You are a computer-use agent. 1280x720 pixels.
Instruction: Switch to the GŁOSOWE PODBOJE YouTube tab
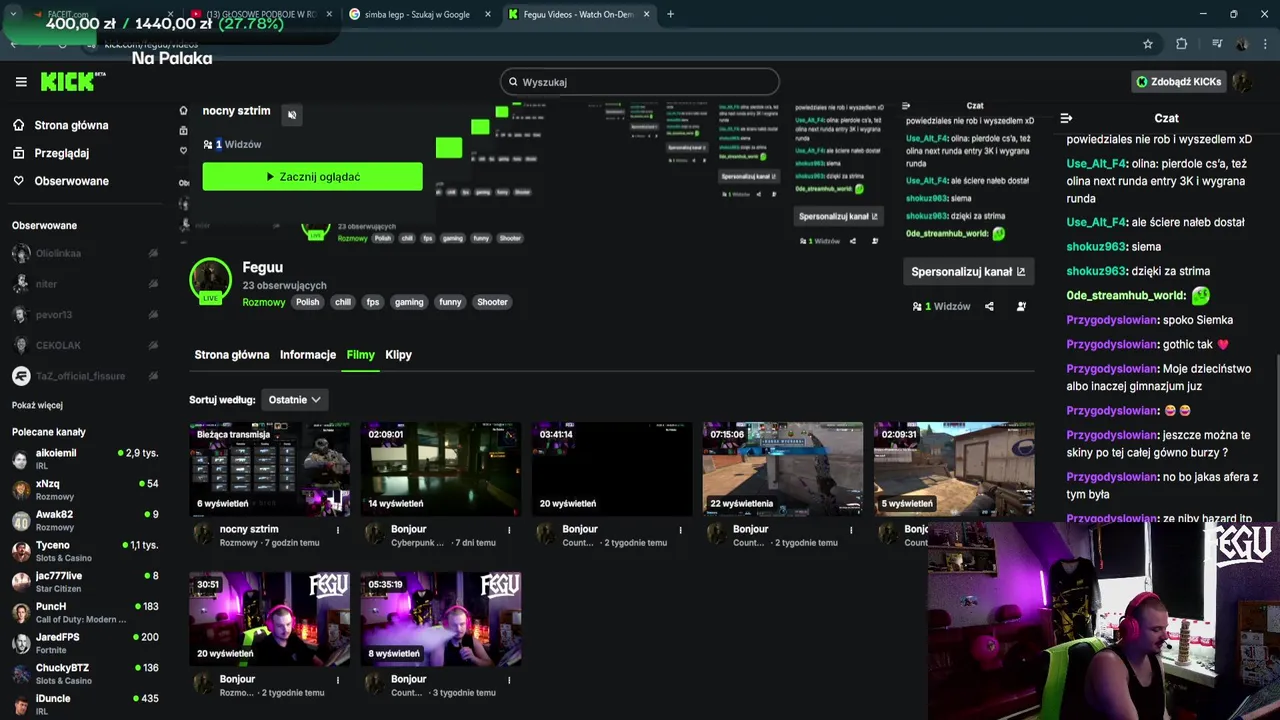pos(260,14)
